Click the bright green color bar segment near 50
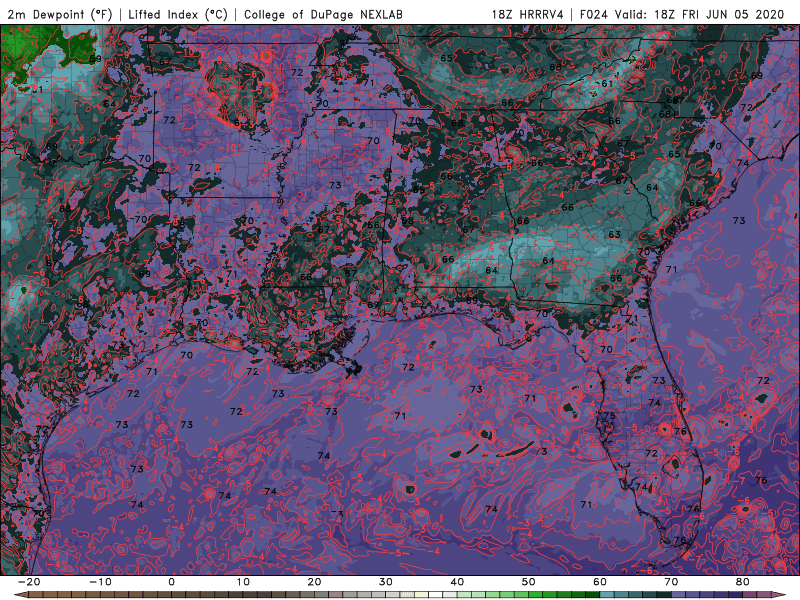The image size is (800, 600). pos(536,595)
